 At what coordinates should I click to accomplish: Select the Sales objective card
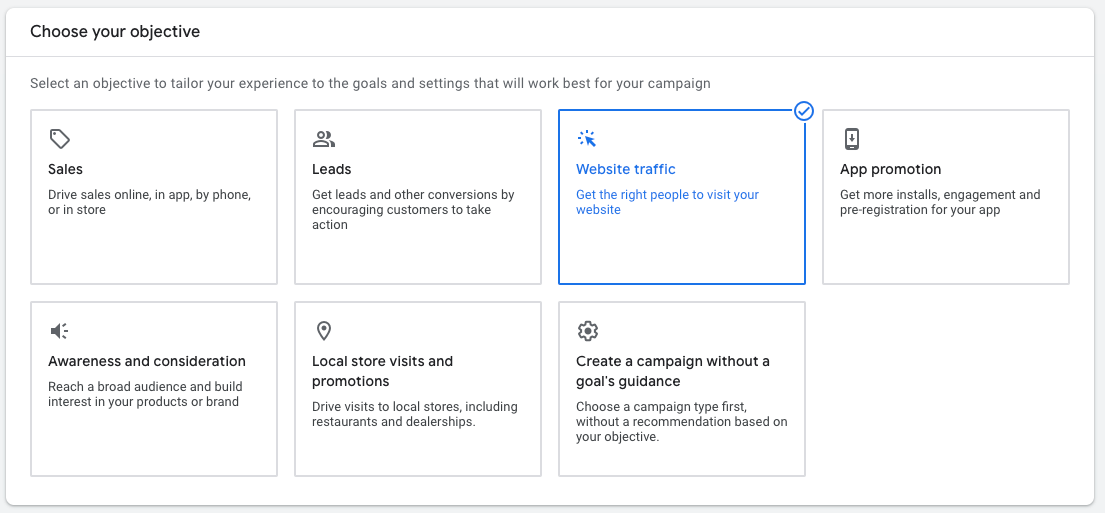point(154,197)
